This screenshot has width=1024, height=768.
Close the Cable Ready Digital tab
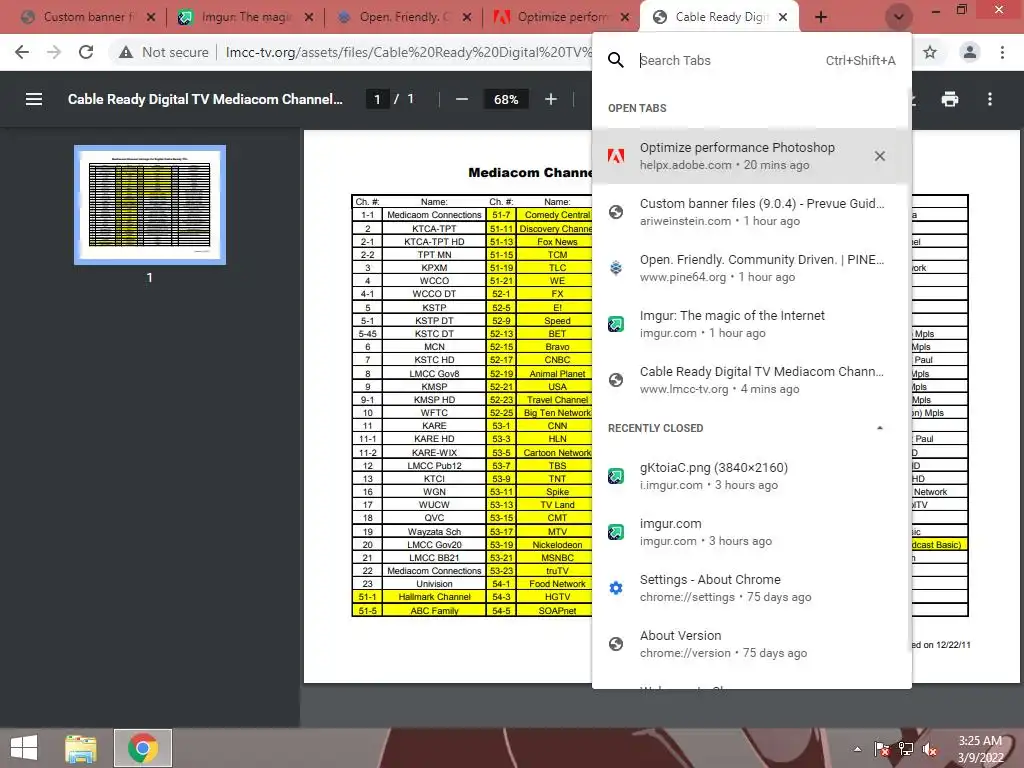tap(783, 18)
